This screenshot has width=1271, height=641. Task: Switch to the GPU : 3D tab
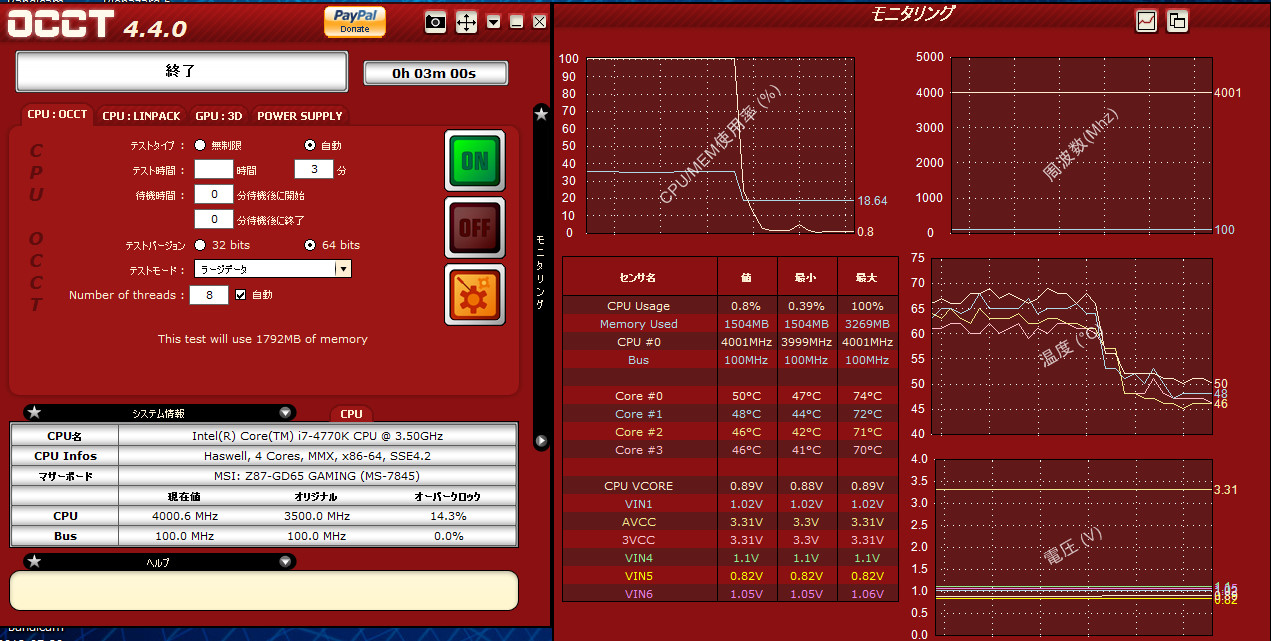219,116
